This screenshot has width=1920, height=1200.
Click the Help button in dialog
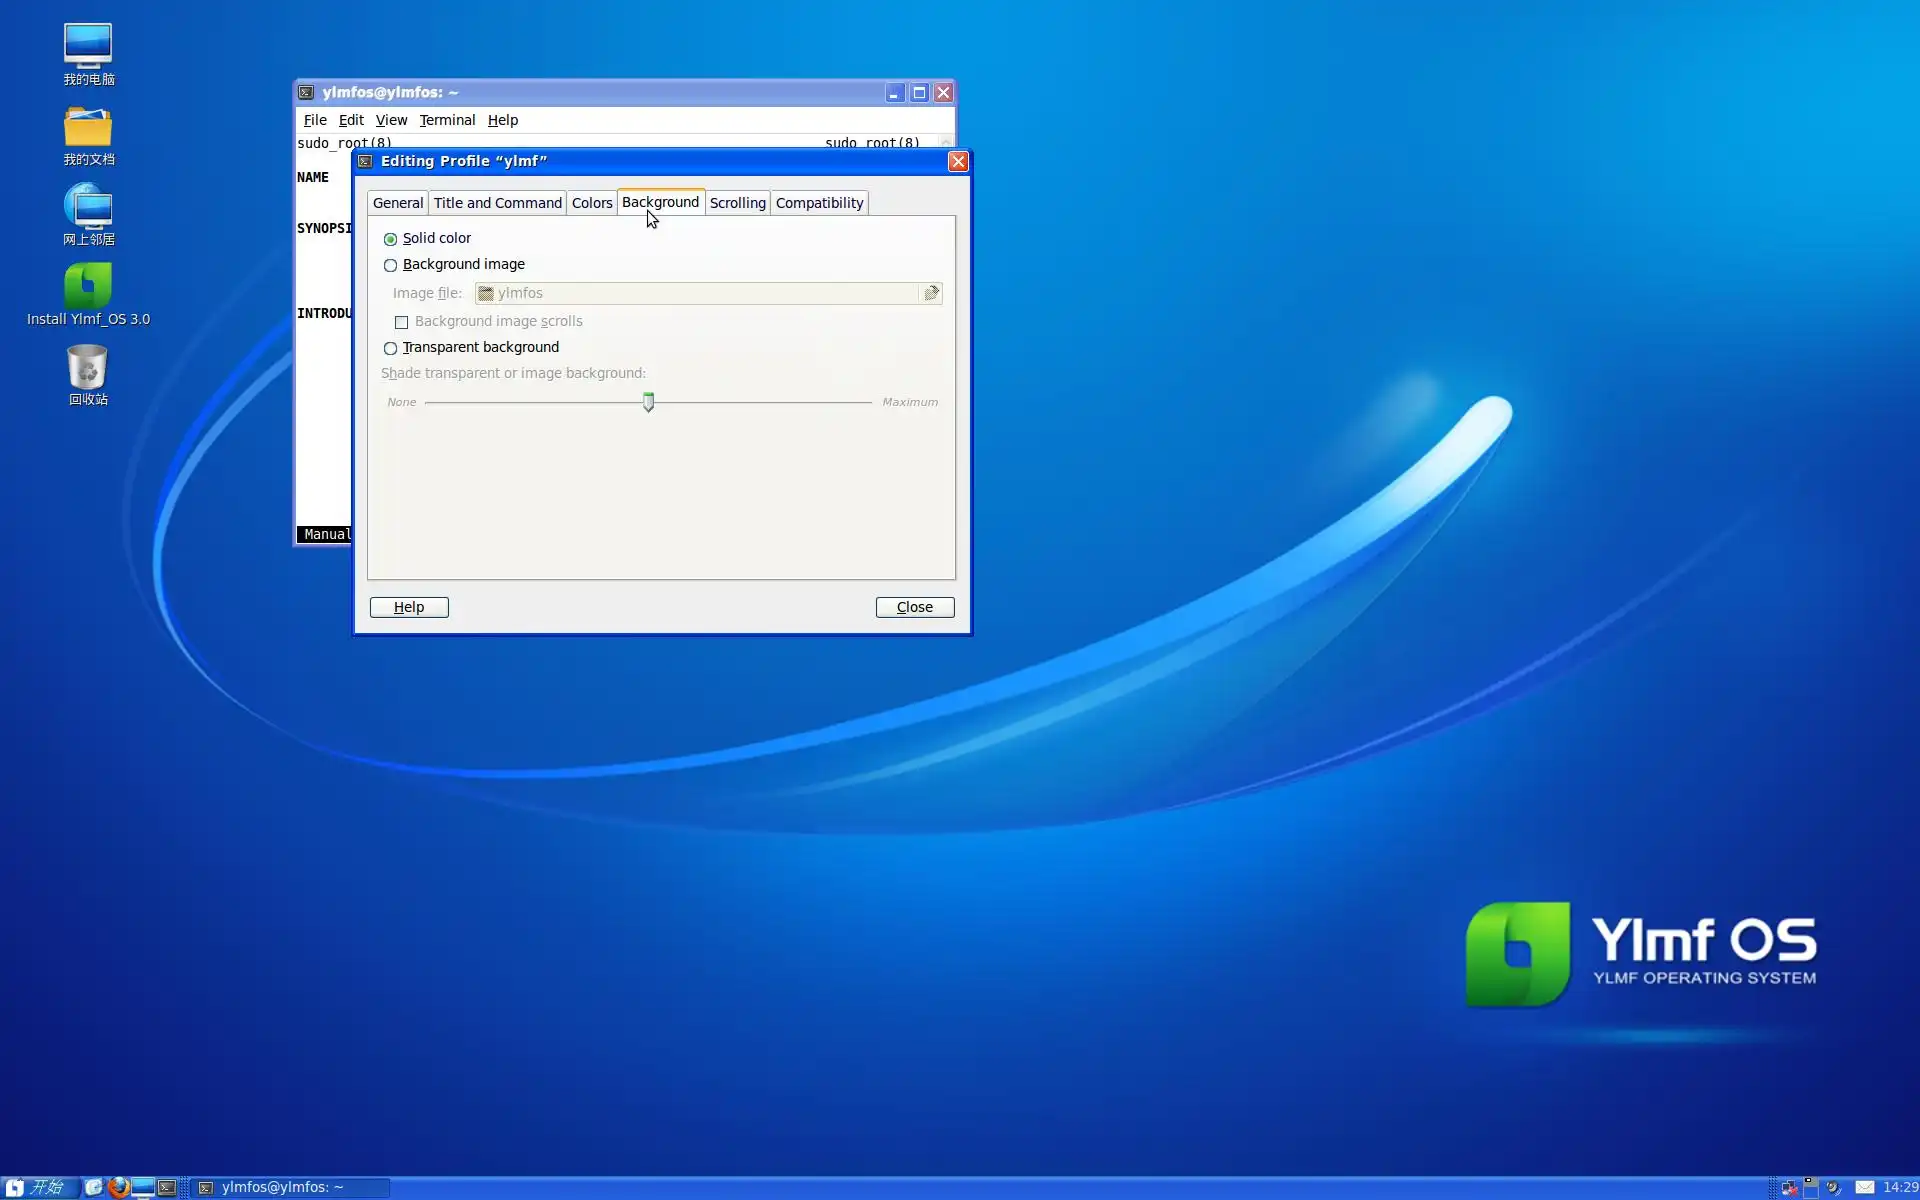(408, 607)
